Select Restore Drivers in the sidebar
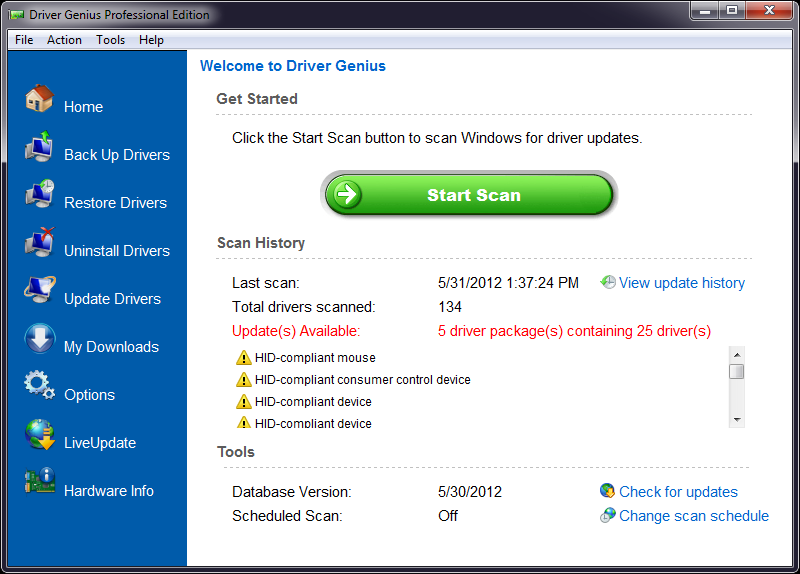The image size is (800, 574). click(115, 203)
